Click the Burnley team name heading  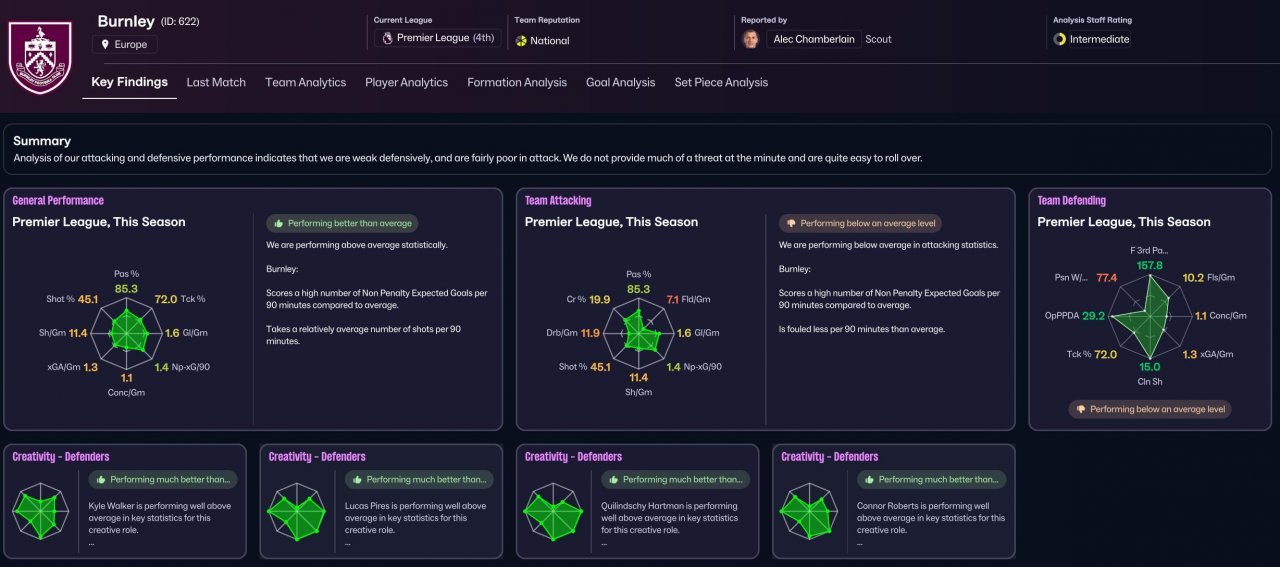(x=126, y=21)
